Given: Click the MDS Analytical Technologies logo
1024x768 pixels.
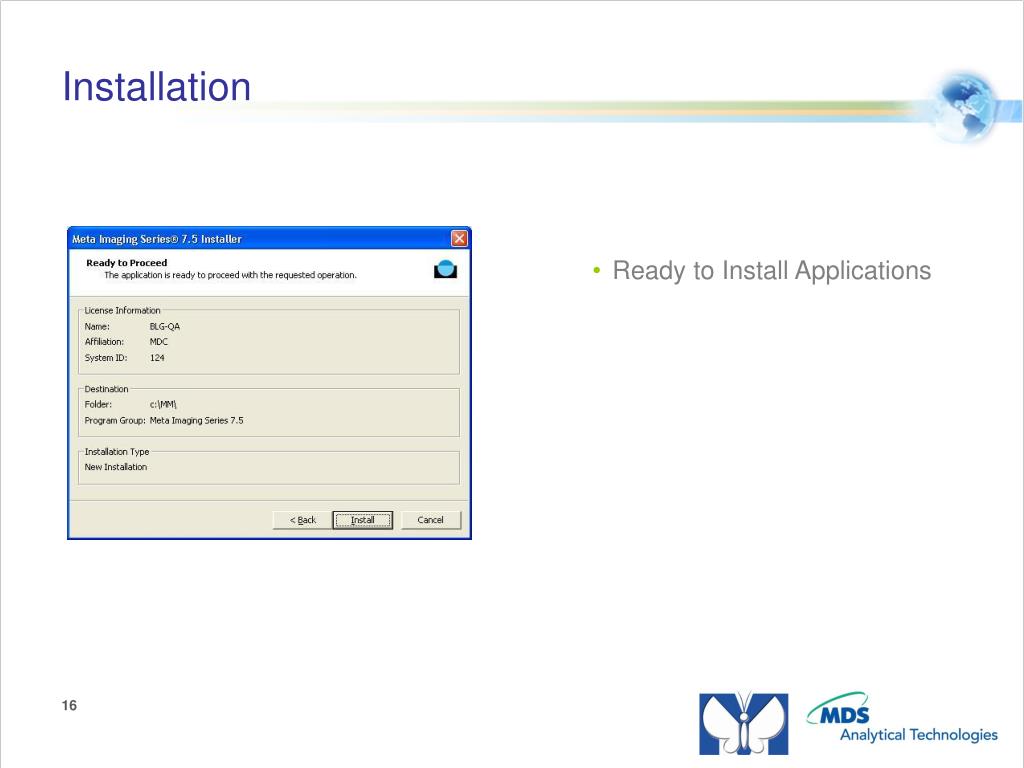Looking at the screenshot, I should coord(903,718).
